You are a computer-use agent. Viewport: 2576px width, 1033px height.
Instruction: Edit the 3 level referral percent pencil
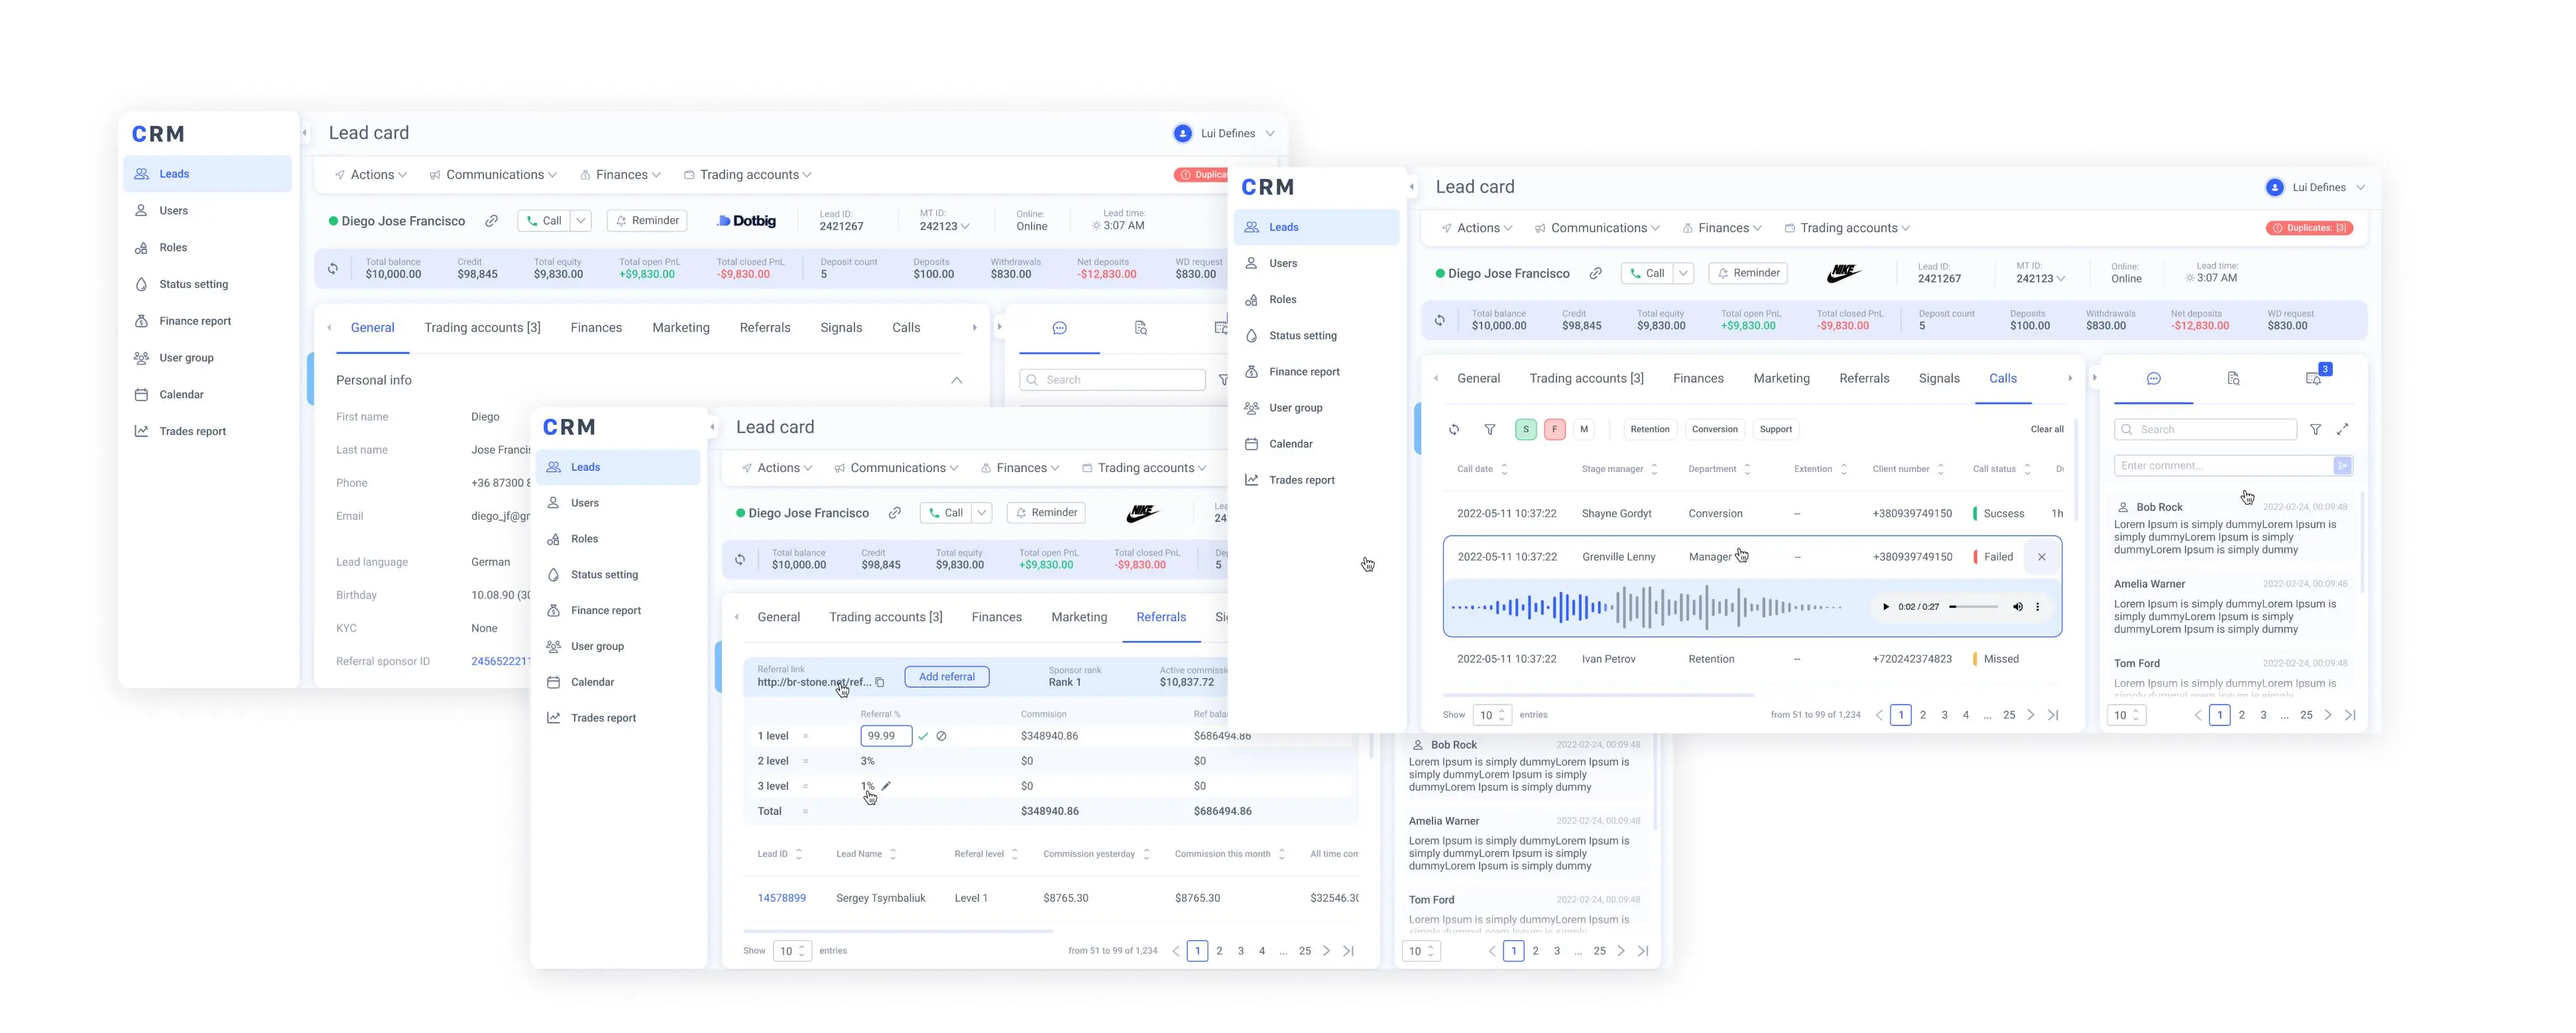click(x=886, y=786)
